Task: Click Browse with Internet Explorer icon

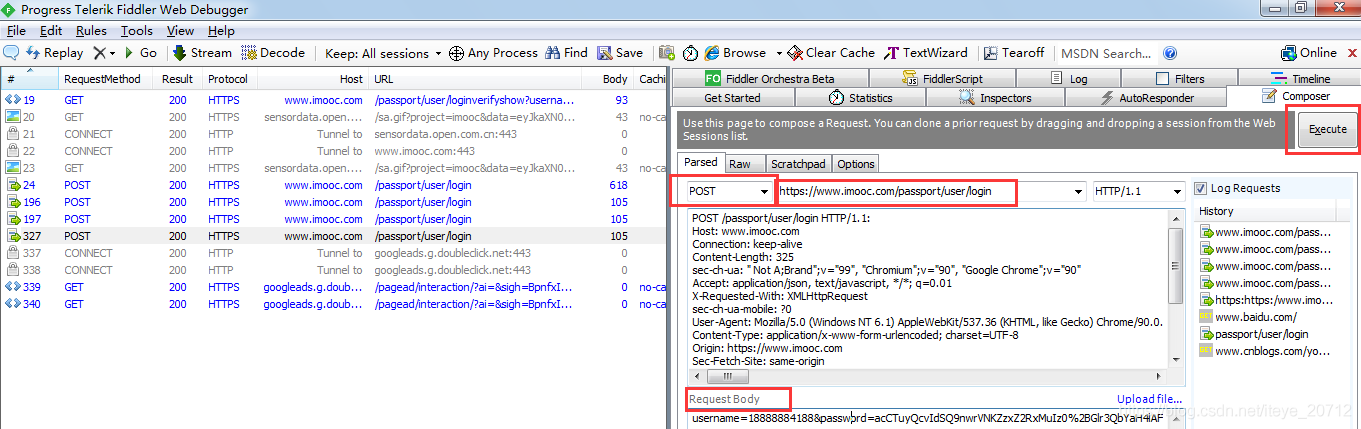Action: click(713, 53)
